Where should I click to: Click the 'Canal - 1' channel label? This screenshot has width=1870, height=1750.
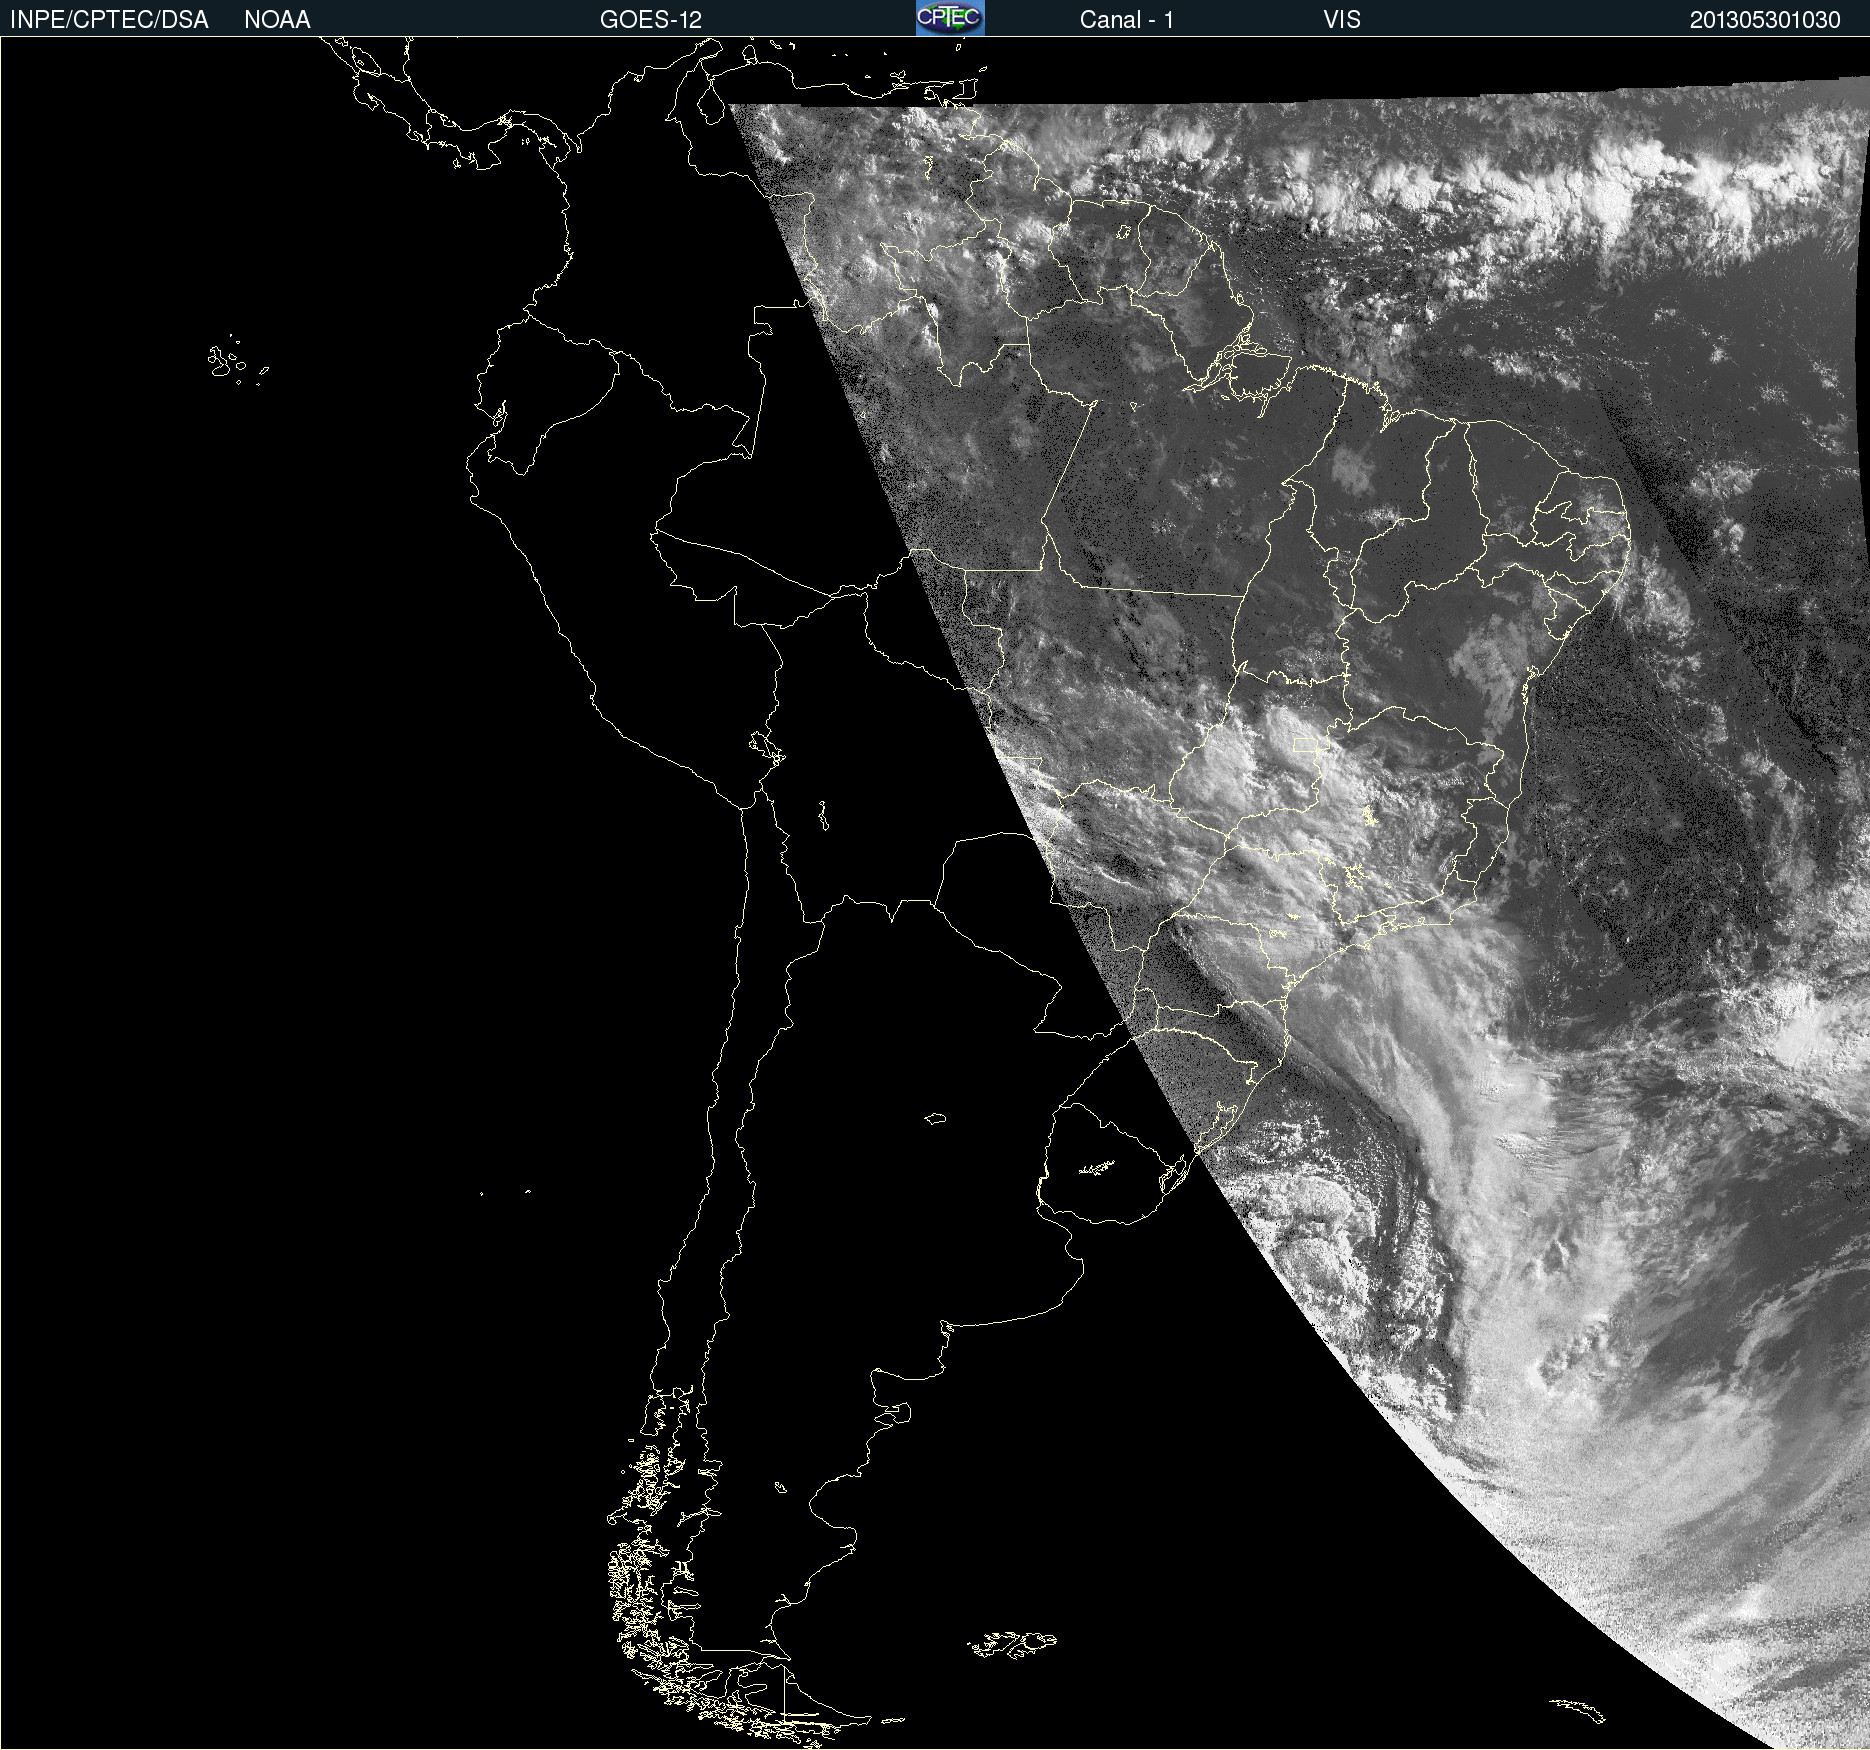pos(1127,20)
